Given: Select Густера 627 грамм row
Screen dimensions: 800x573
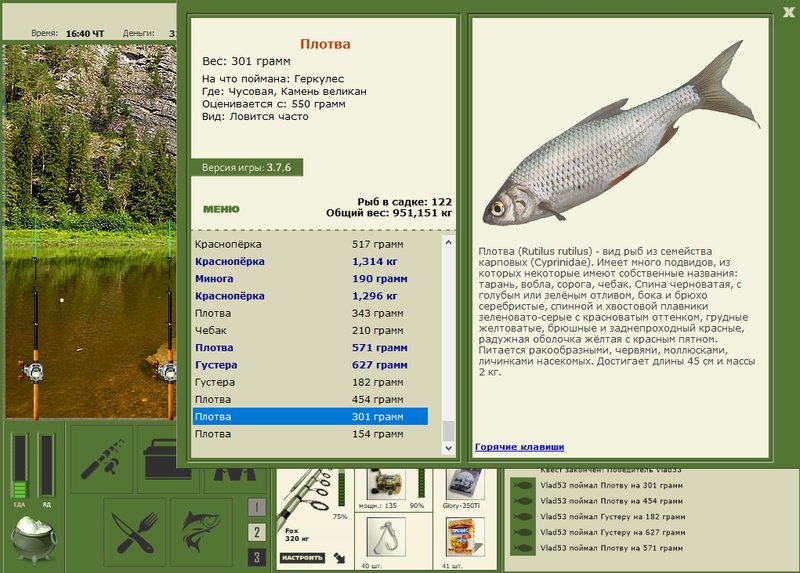Looking at the screenshot, I should pyautogui.click(x=310, y=365).
